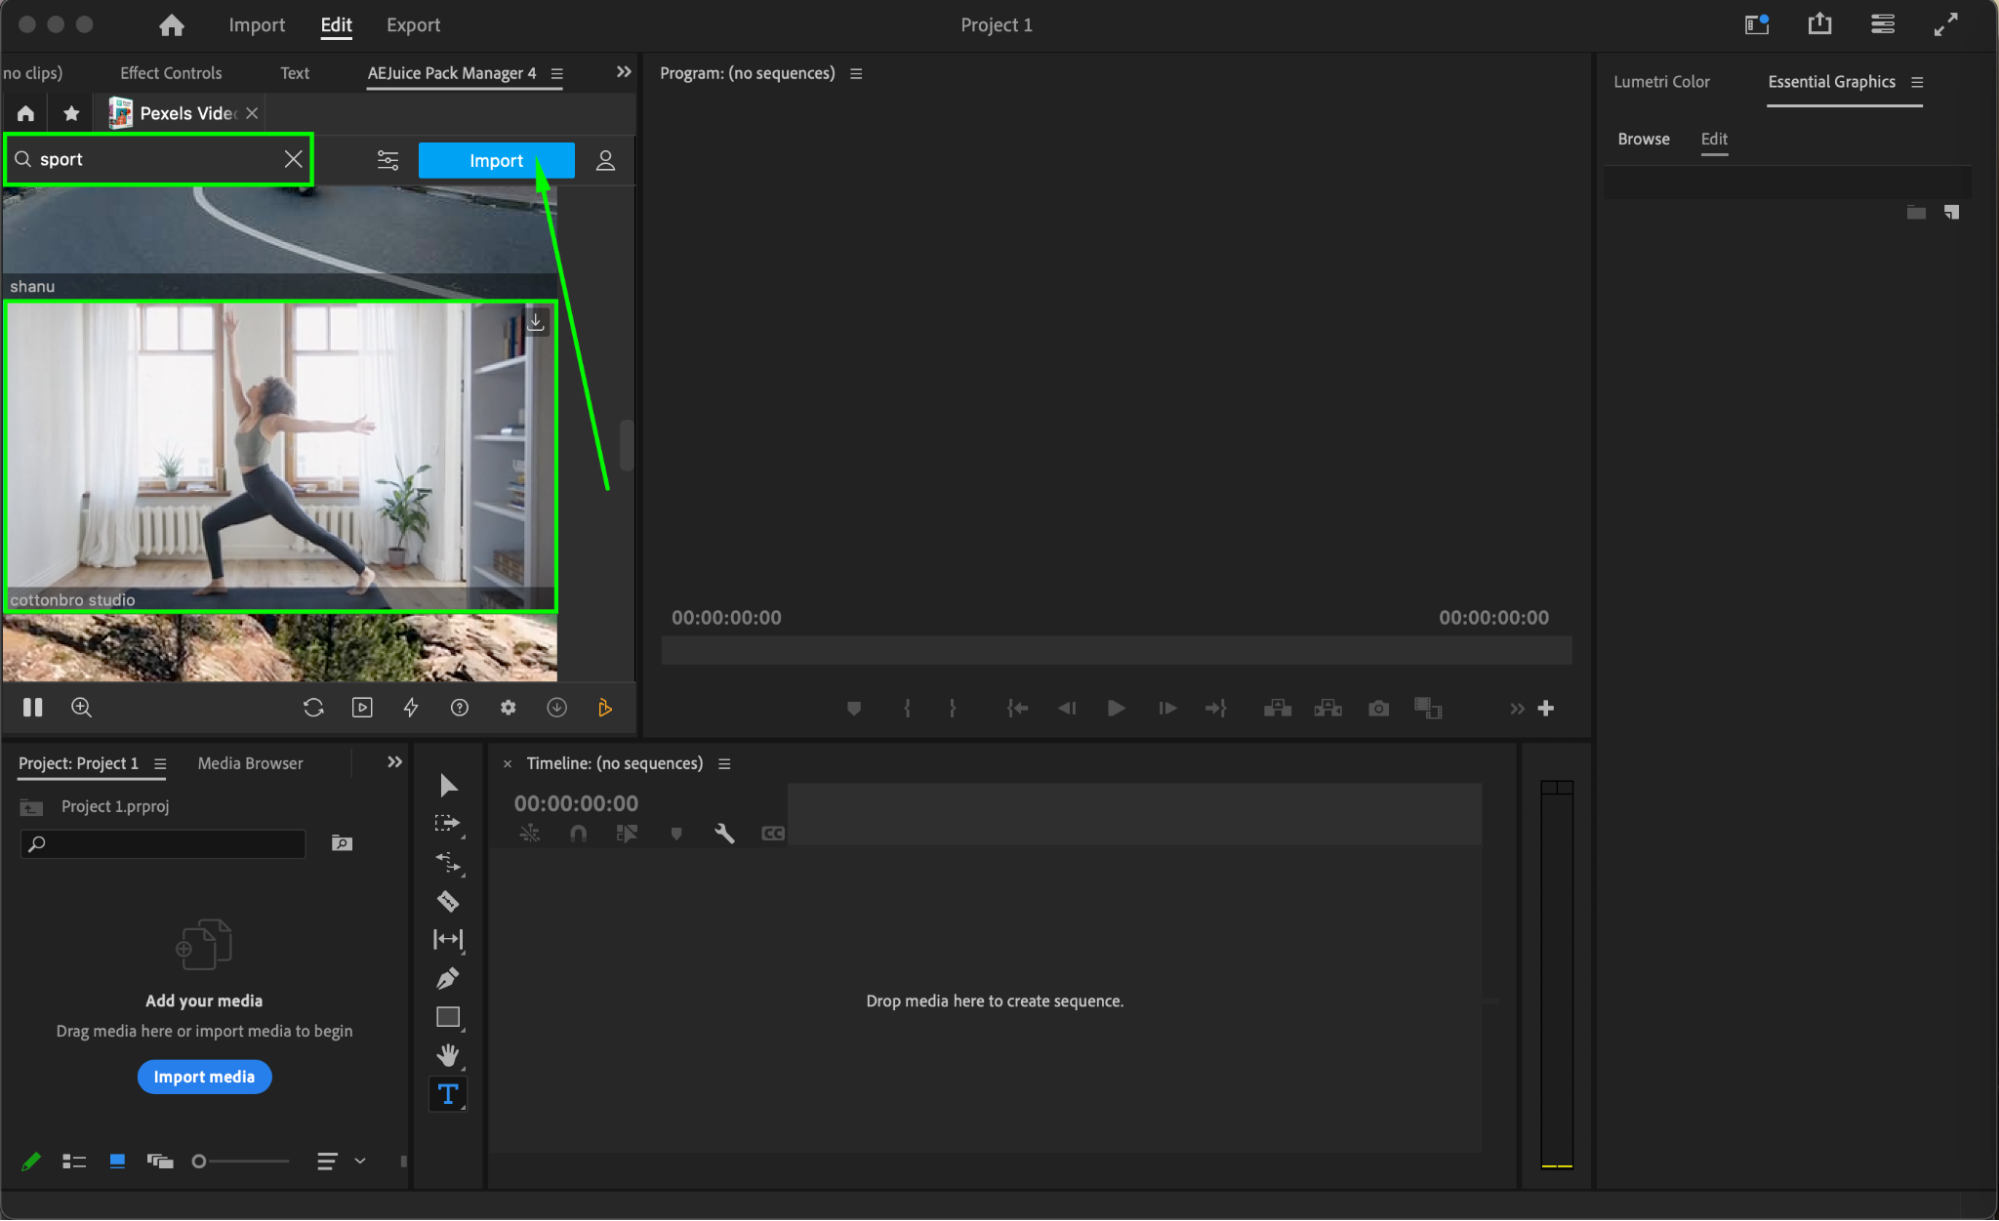
Task: Select the Pen tool
Action: click(447, 978)
